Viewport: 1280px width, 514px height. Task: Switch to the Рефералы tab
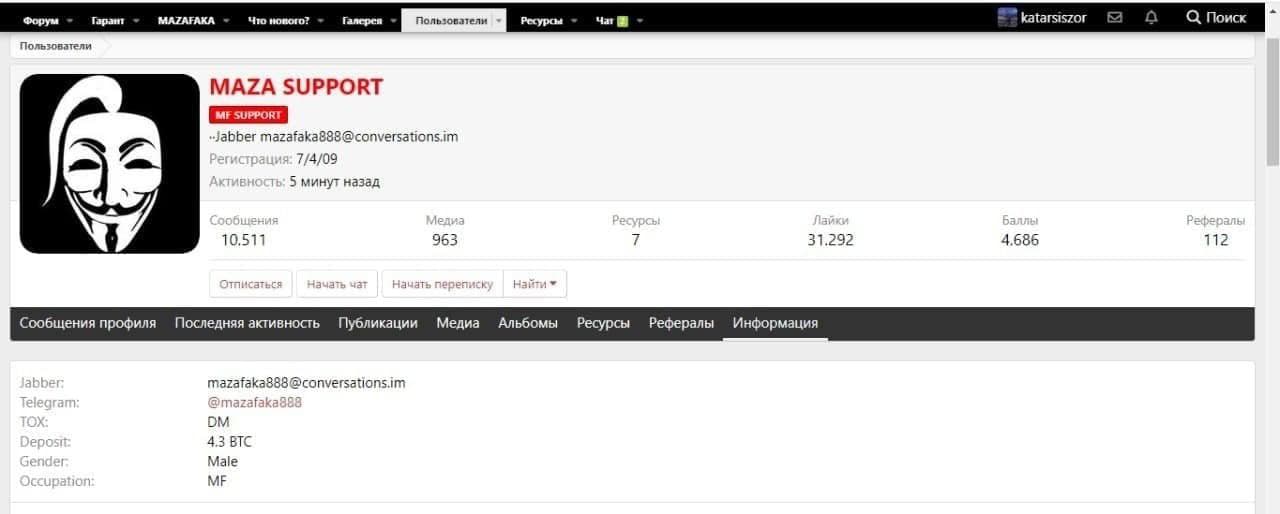tap(681, 323)
